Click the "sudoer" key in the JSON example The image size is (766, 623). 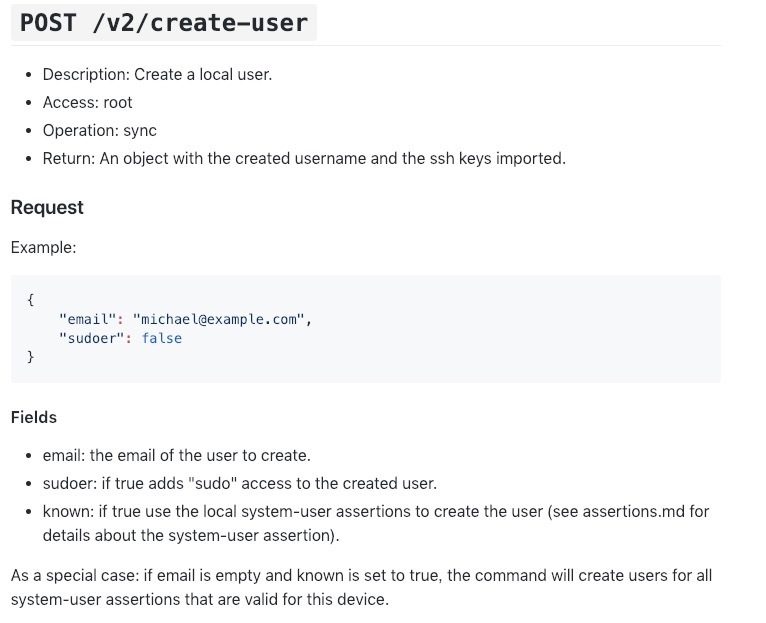point(91,338)
